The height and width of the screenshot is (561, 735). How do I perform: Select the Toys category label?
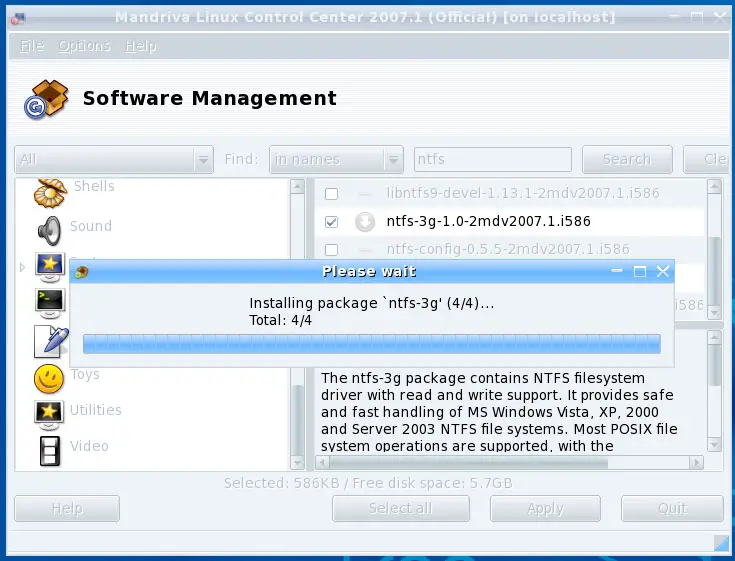(x=85, y=374)
